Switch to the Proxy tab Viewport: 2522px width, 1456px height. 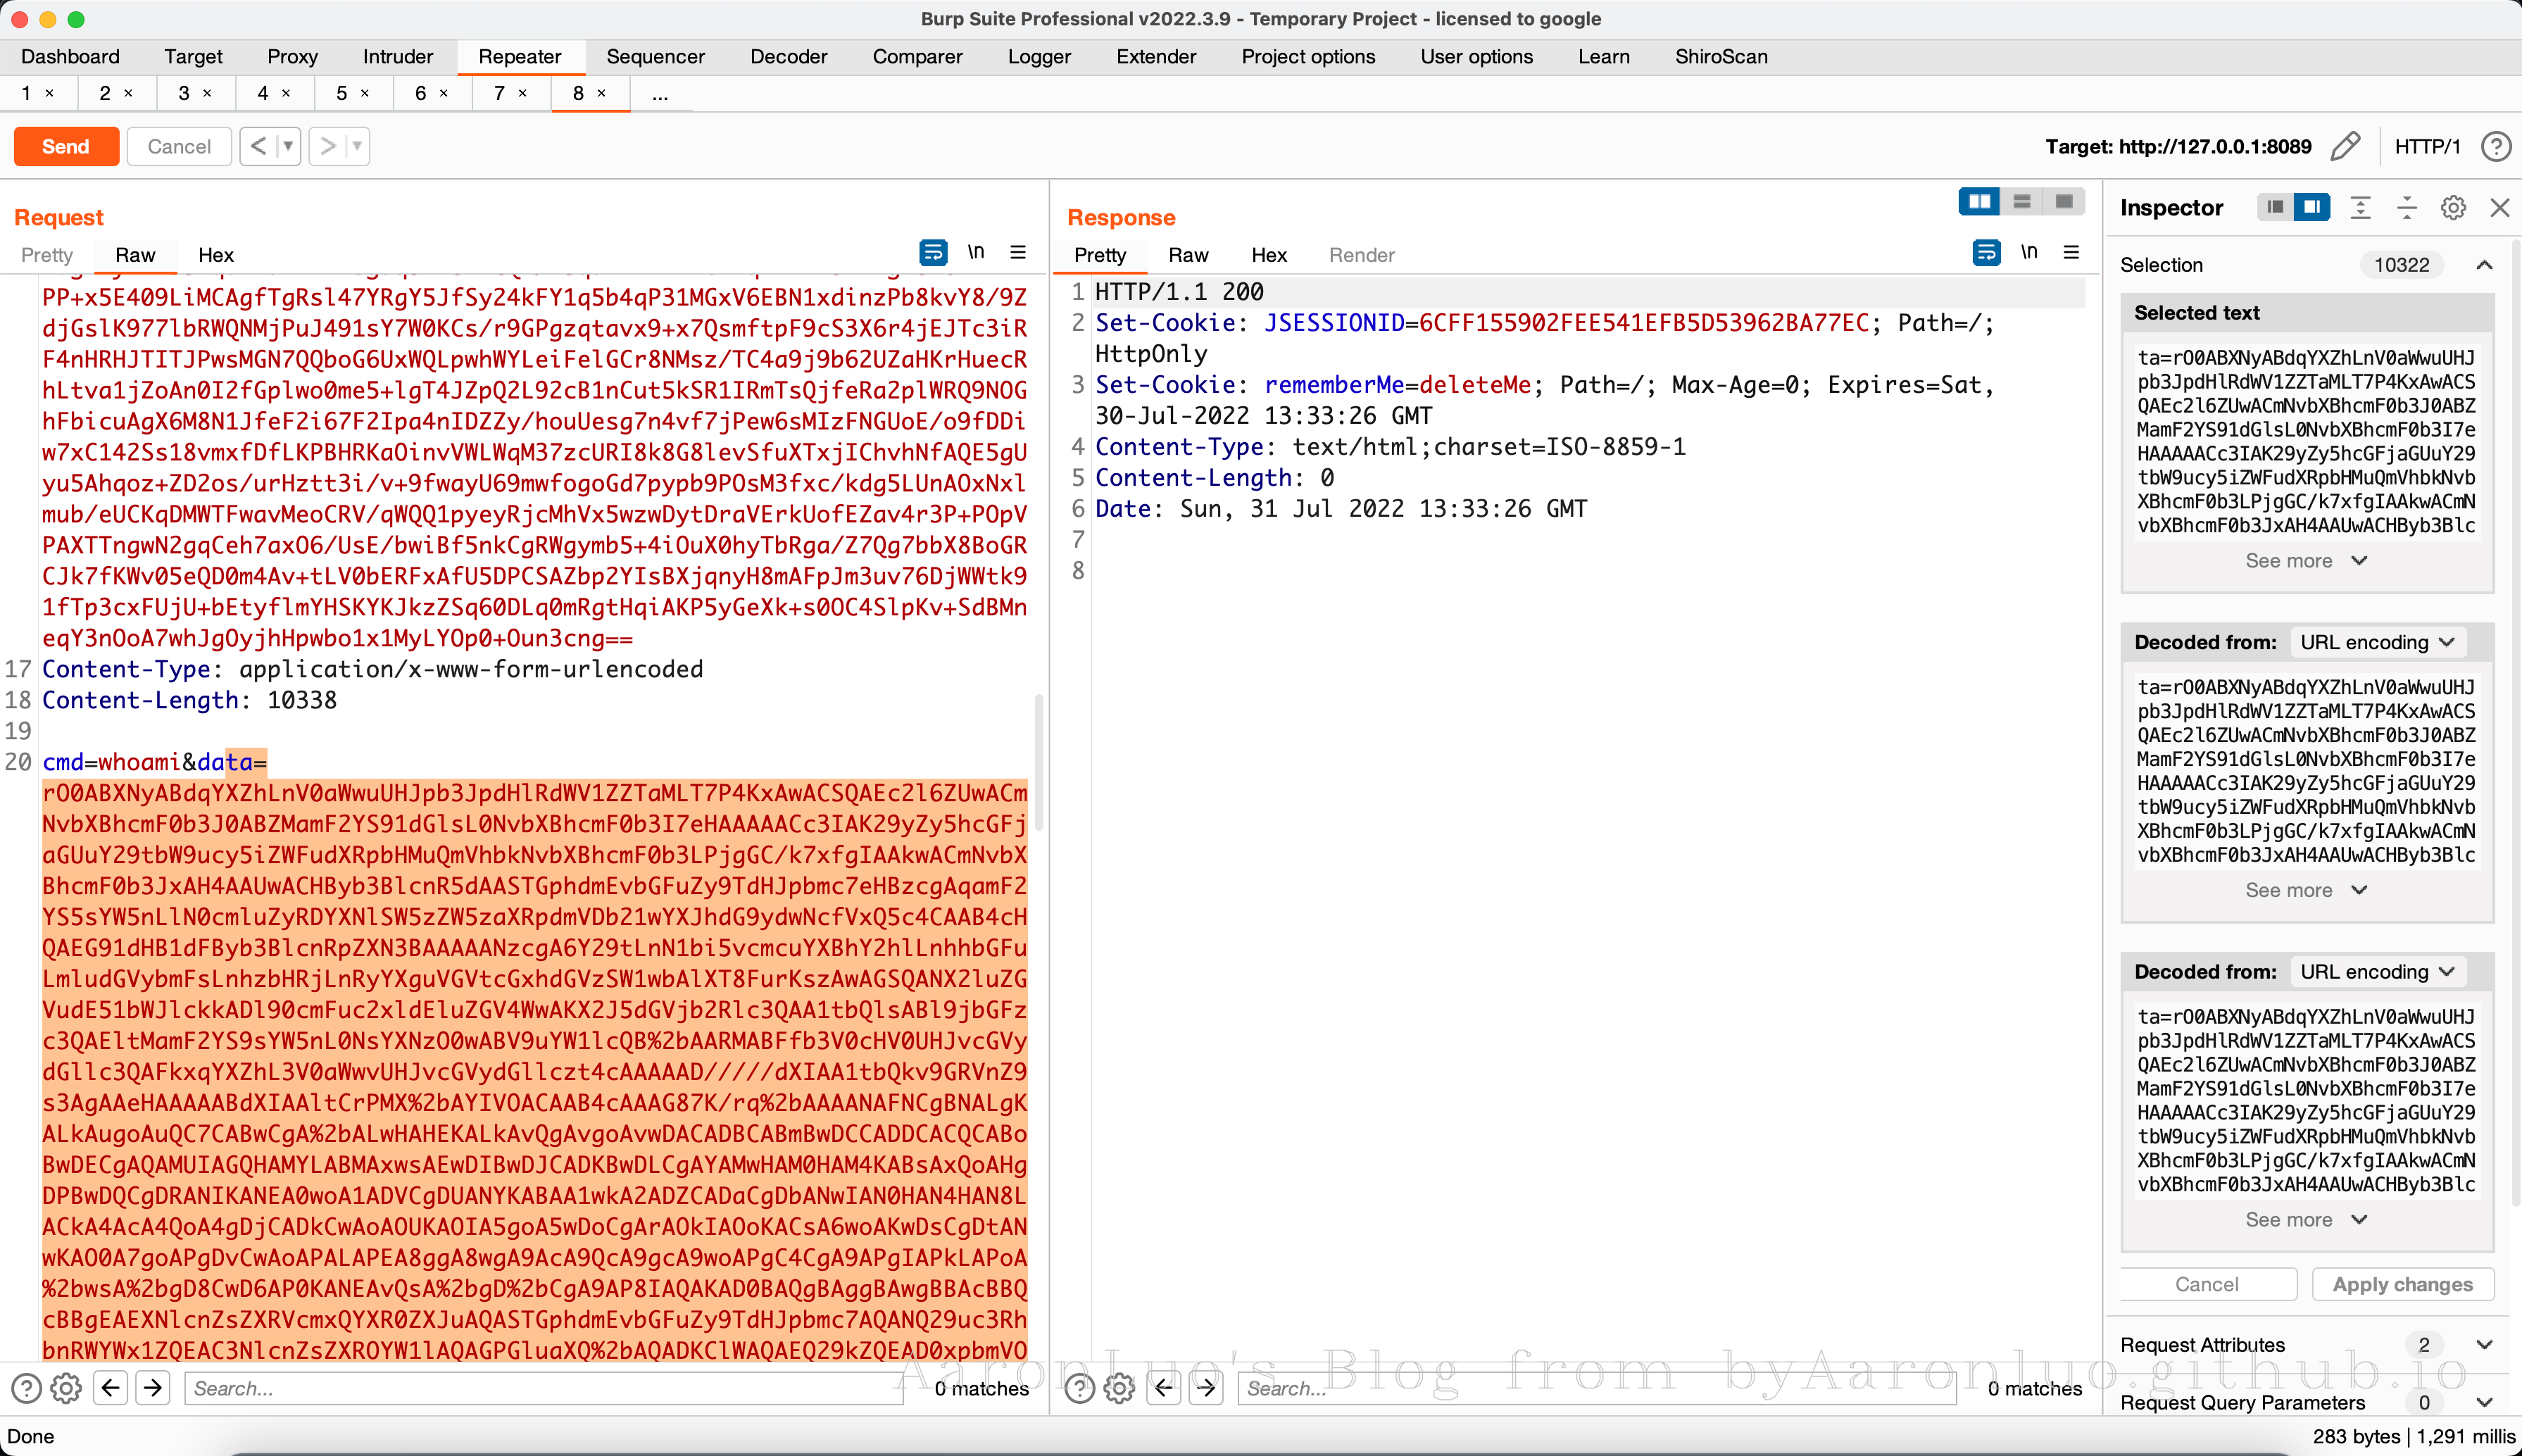click(x=292, y=57)
